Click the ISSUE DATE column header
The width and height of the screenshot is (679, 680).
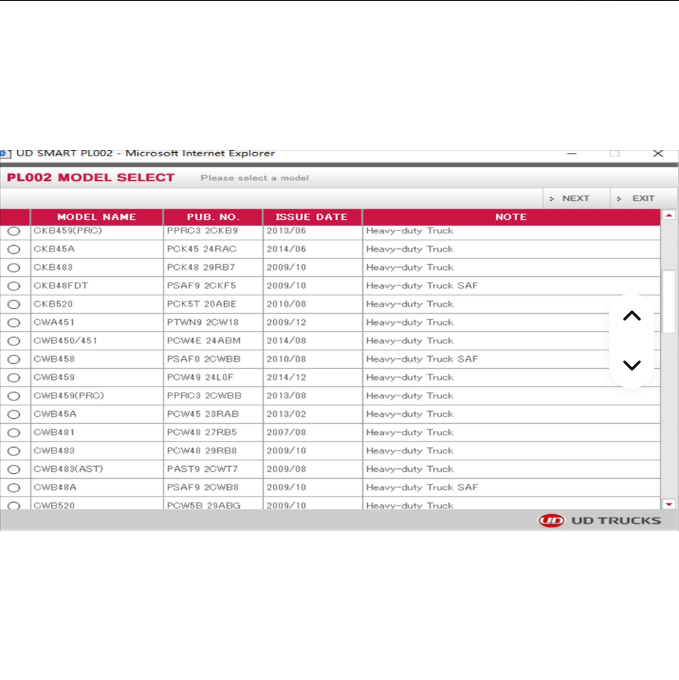pos(312,217)
